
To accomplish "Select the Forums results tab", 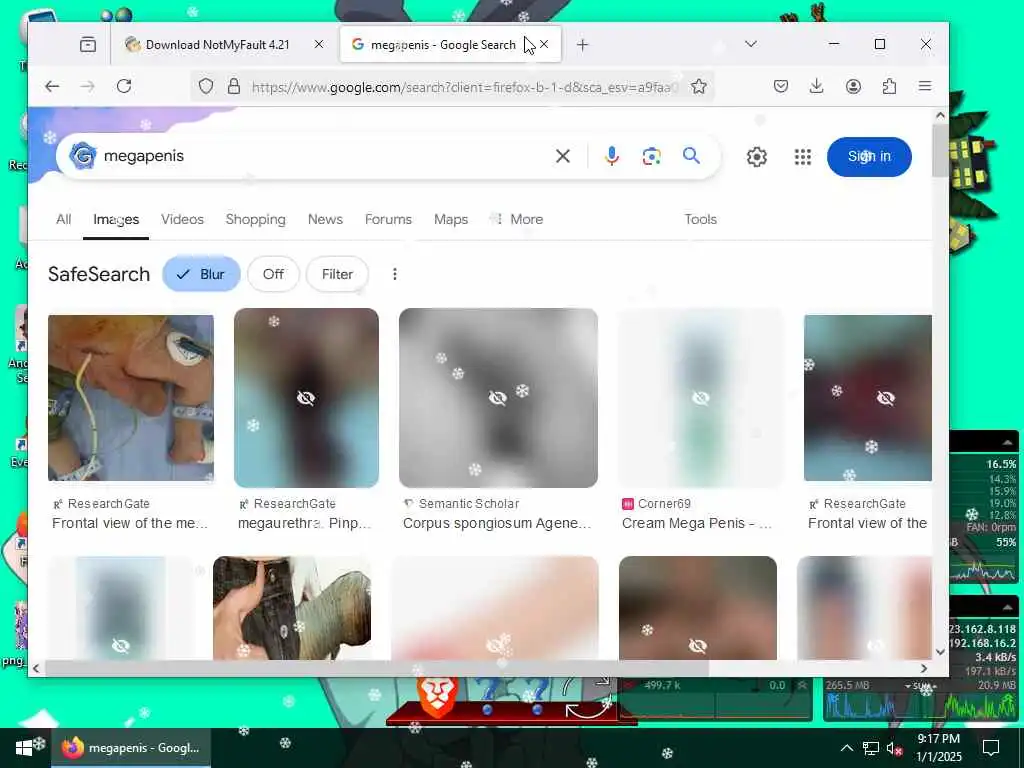I will (388, 219).
